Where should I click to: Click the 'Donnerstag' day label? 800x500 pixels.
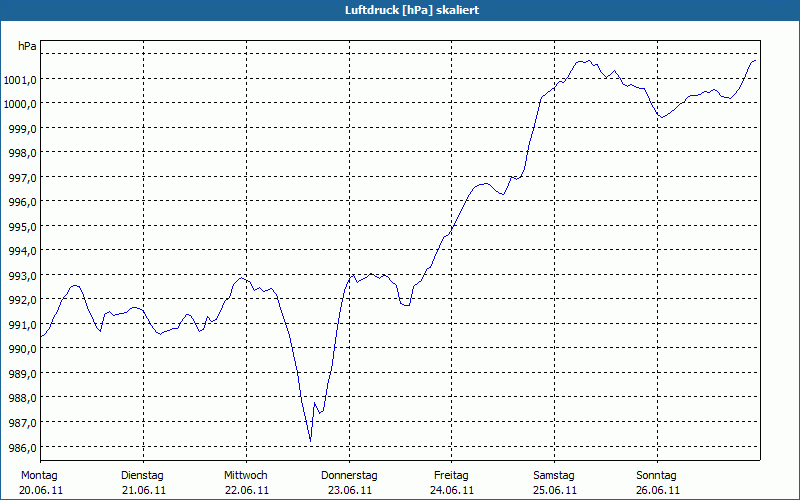[349, 476]
